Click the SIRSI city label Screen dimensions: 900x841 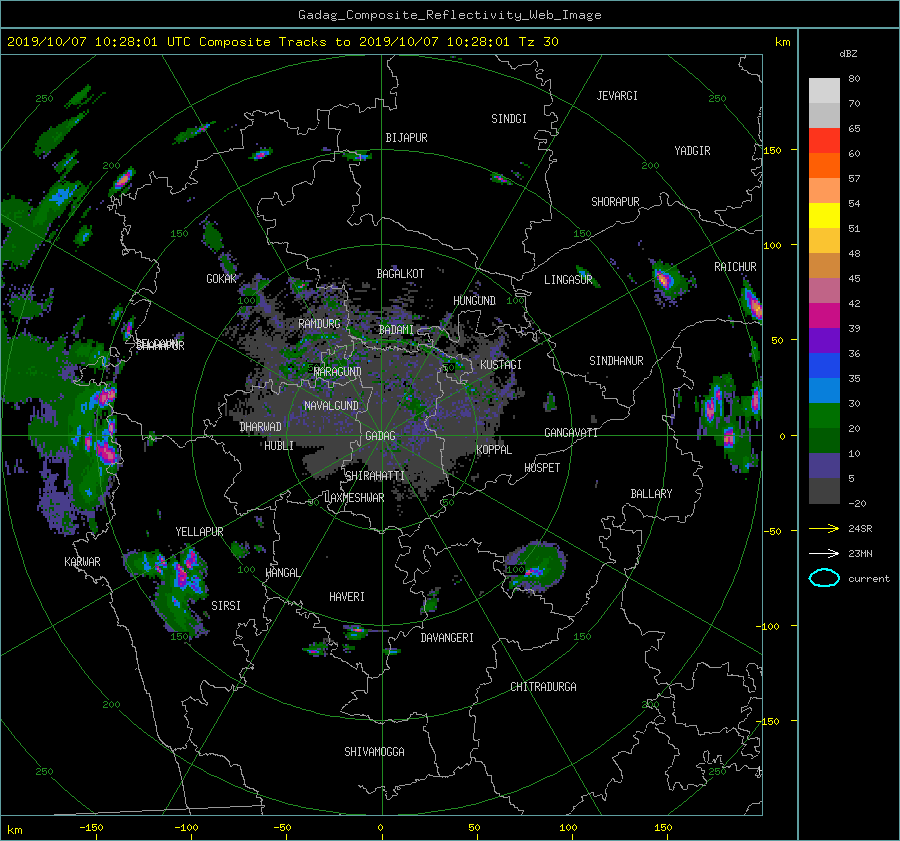[226, 606]
